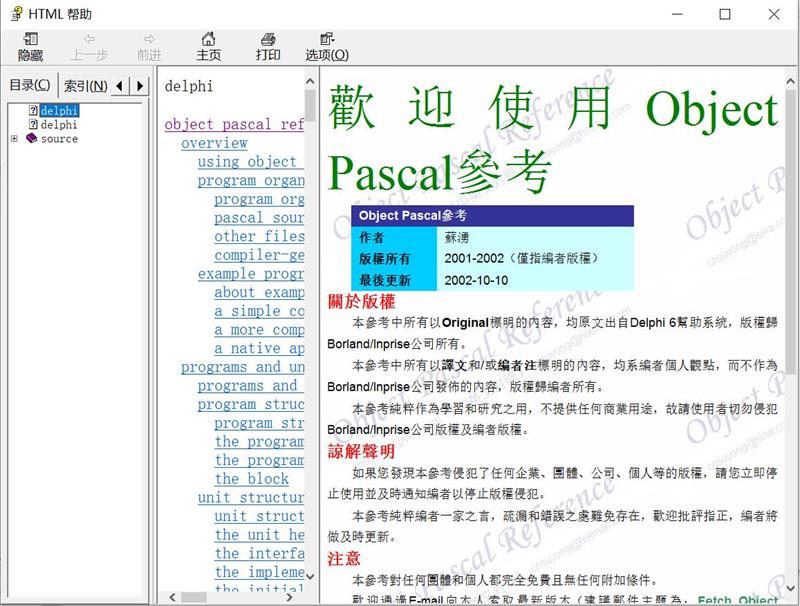Click the 'Object Pascal參考' table header

click(x=492, y=216)
